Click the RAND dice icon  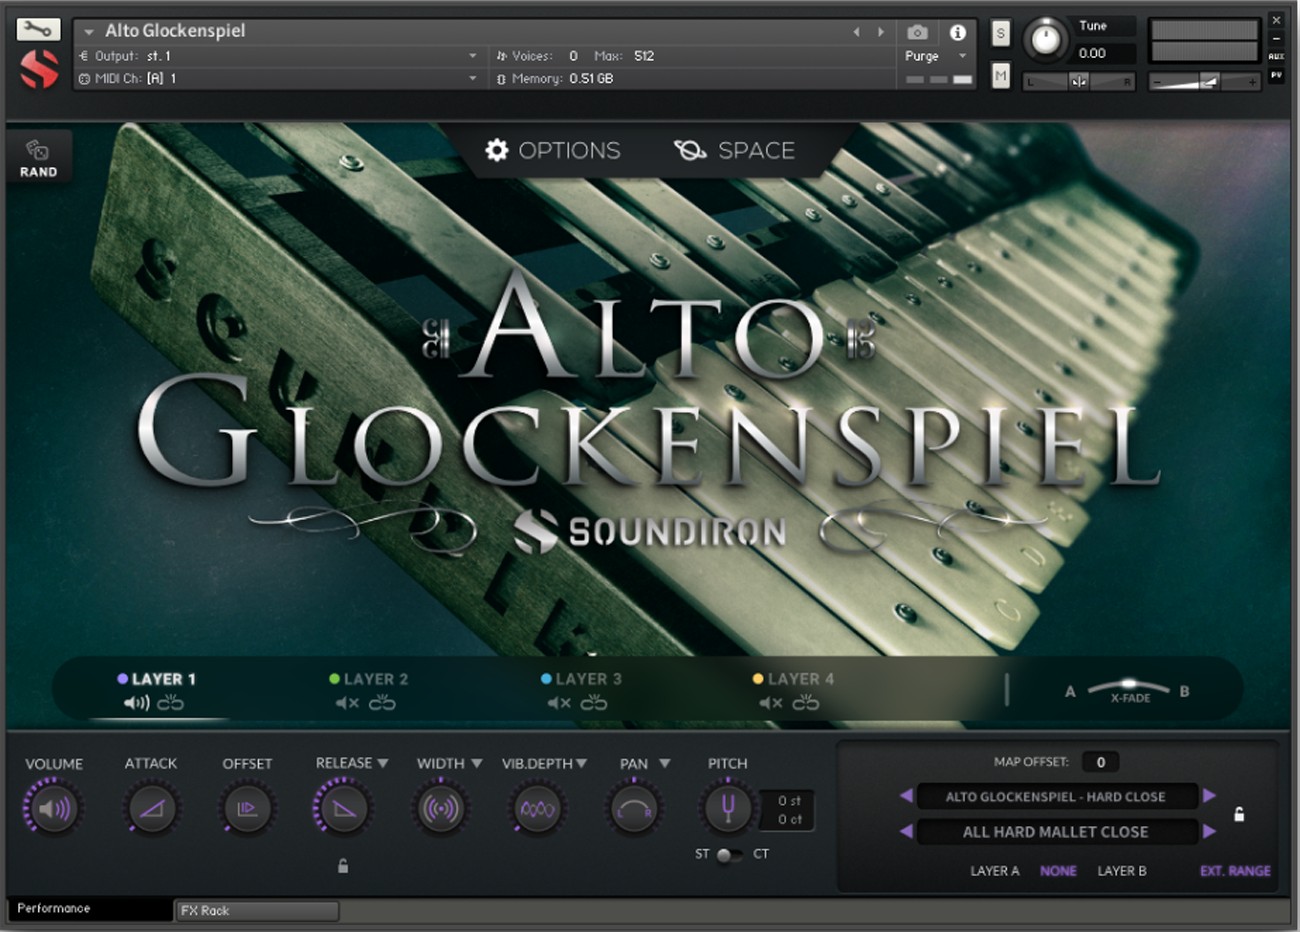tap(38, 150)
